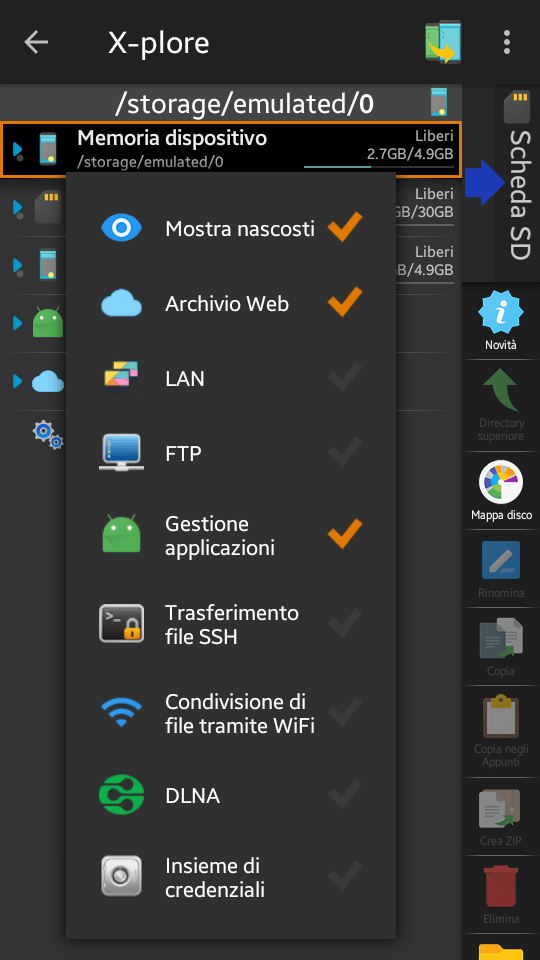Screen dimensions: 540x960
Task: Select Condivisione di file tramite WiFi
Action: [231, 713]
